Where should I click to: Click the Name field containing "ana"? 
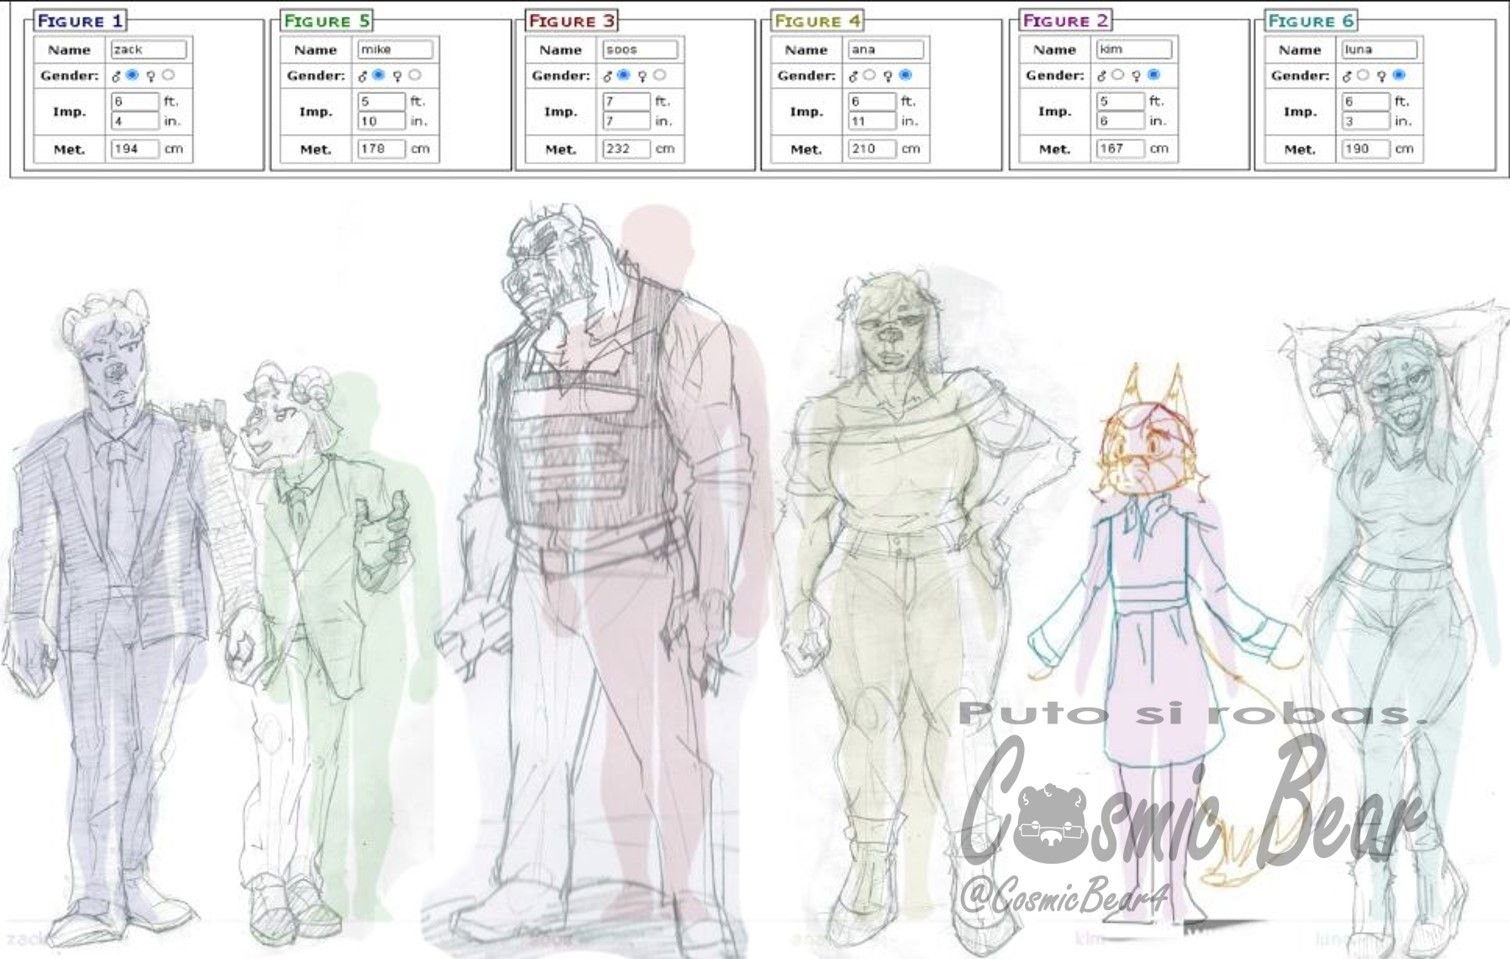point(886,49)
